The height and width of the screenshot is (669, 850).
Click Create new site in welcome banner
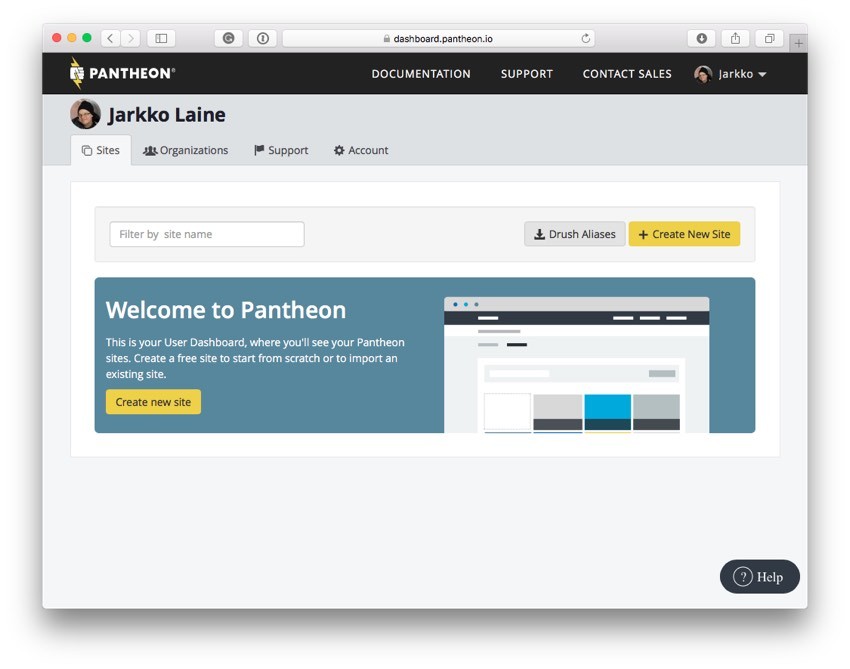(153, 402)
